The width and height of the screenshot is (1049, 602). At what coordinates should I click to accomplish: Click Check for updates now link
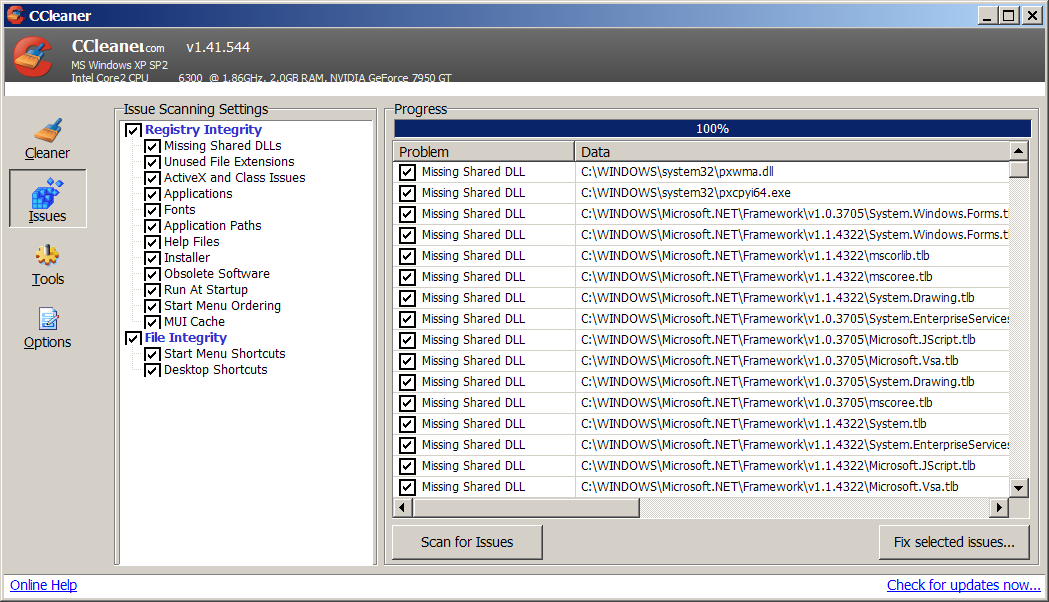(963, 585)
